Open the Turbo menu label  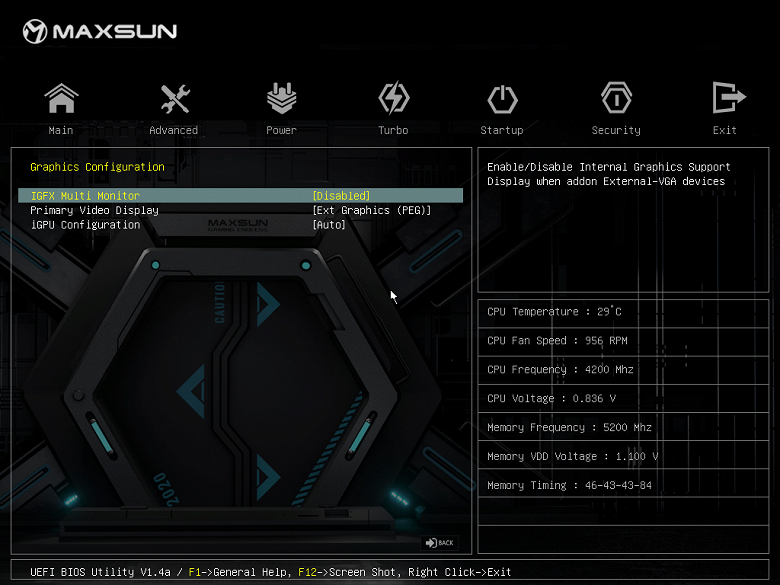(393, 130)
